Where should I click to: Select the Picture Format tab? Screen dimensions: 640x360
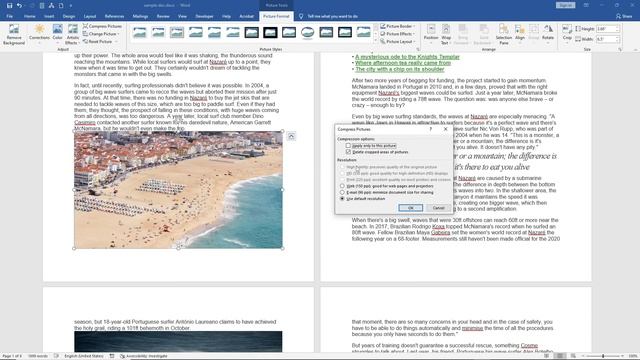click(276, 16)
